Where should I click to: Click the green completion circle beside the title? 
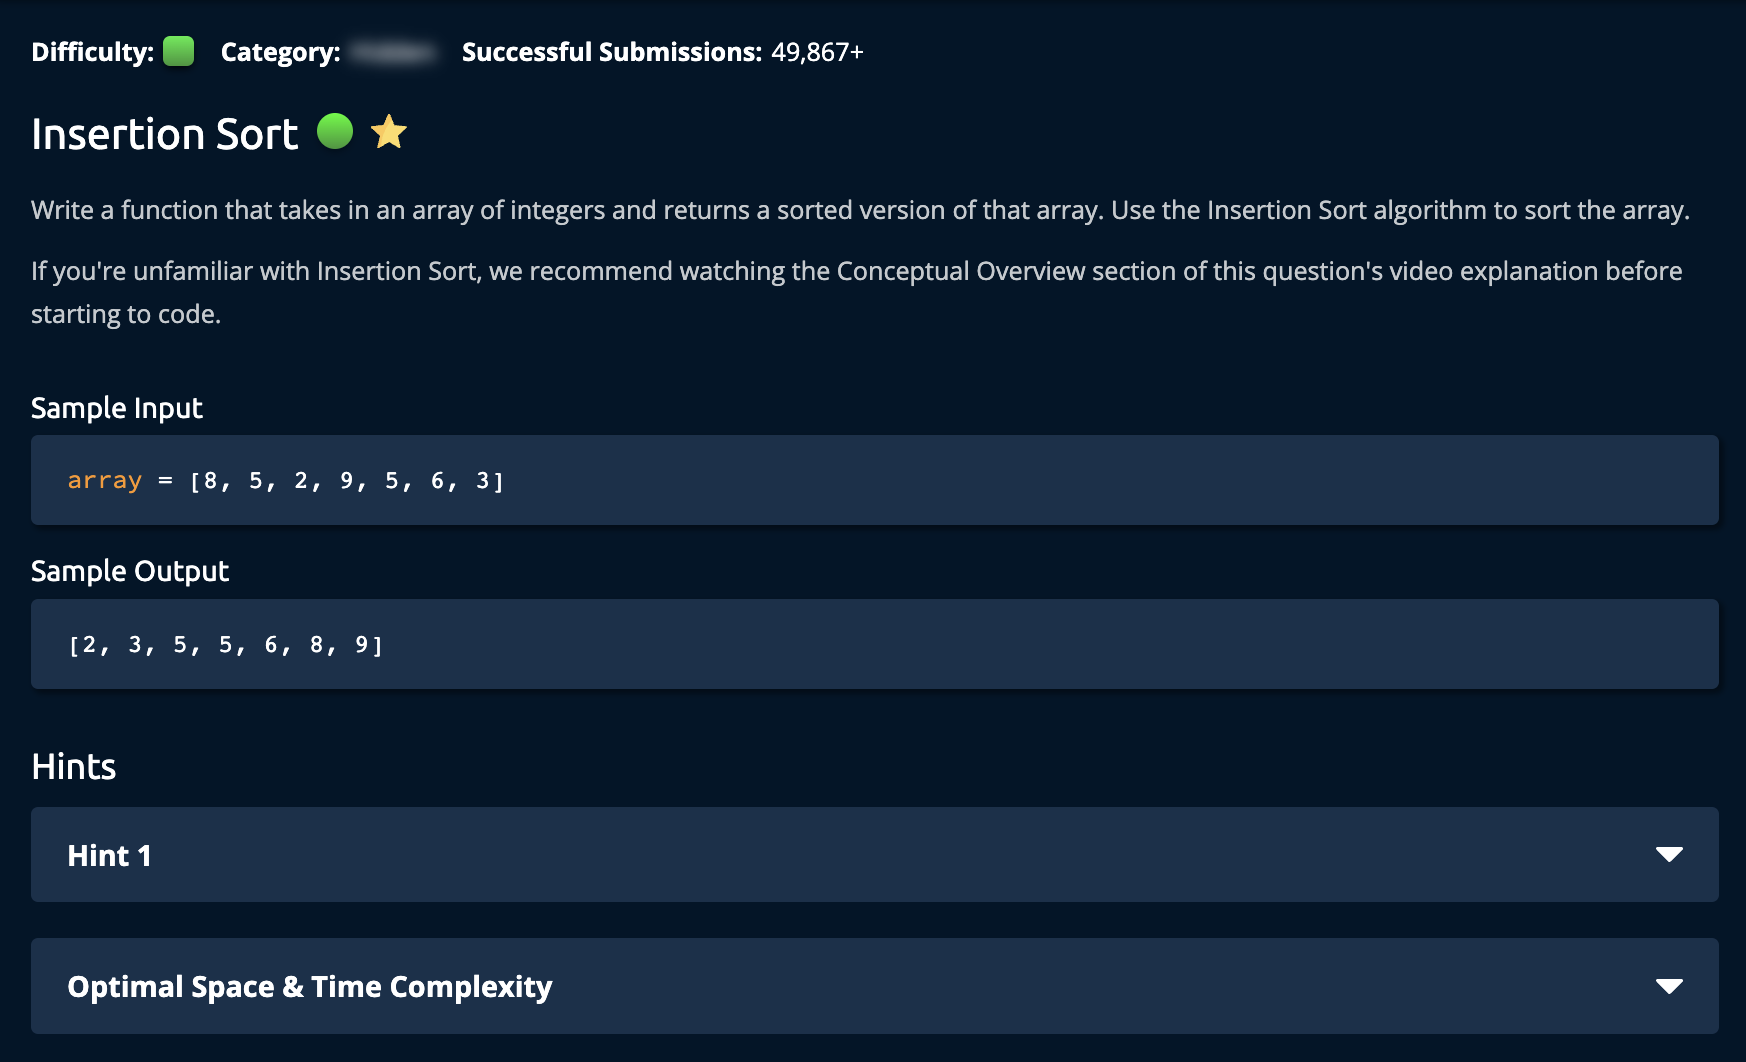pyautogui.click(x=335, y=131)
